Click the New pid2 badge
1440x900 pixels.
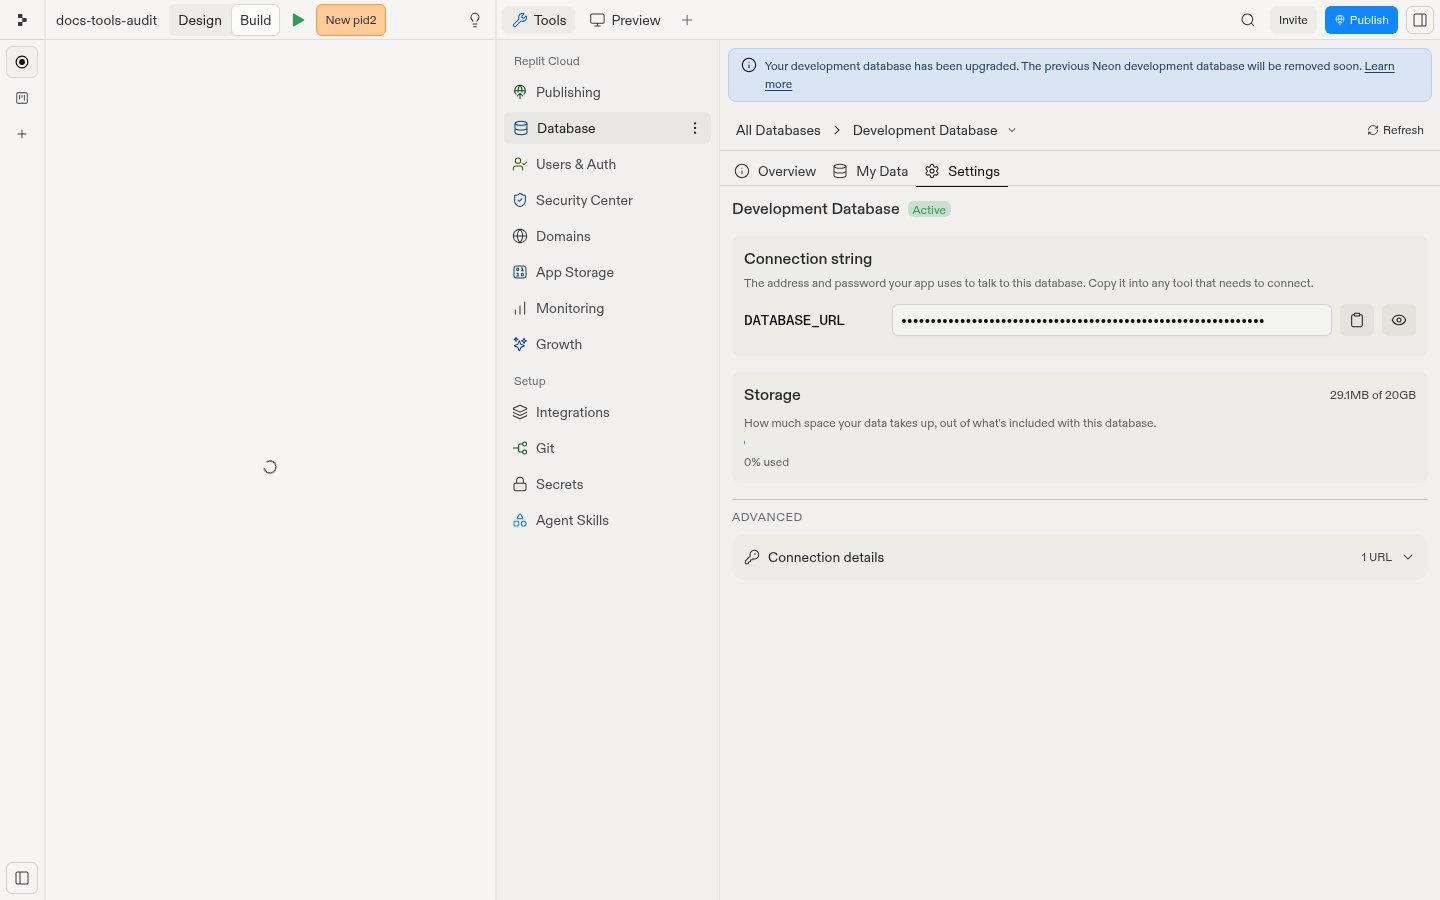351,20
